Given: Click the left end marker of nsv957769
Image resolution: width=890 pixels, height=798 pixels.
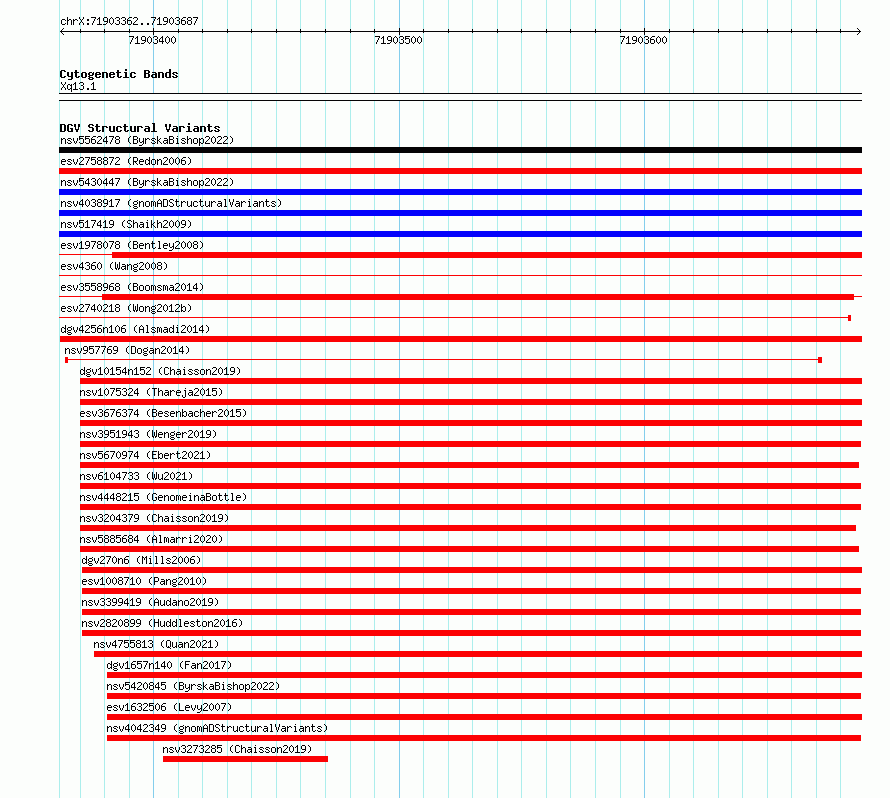Looking at the screenshot, I should pos(66,360).
